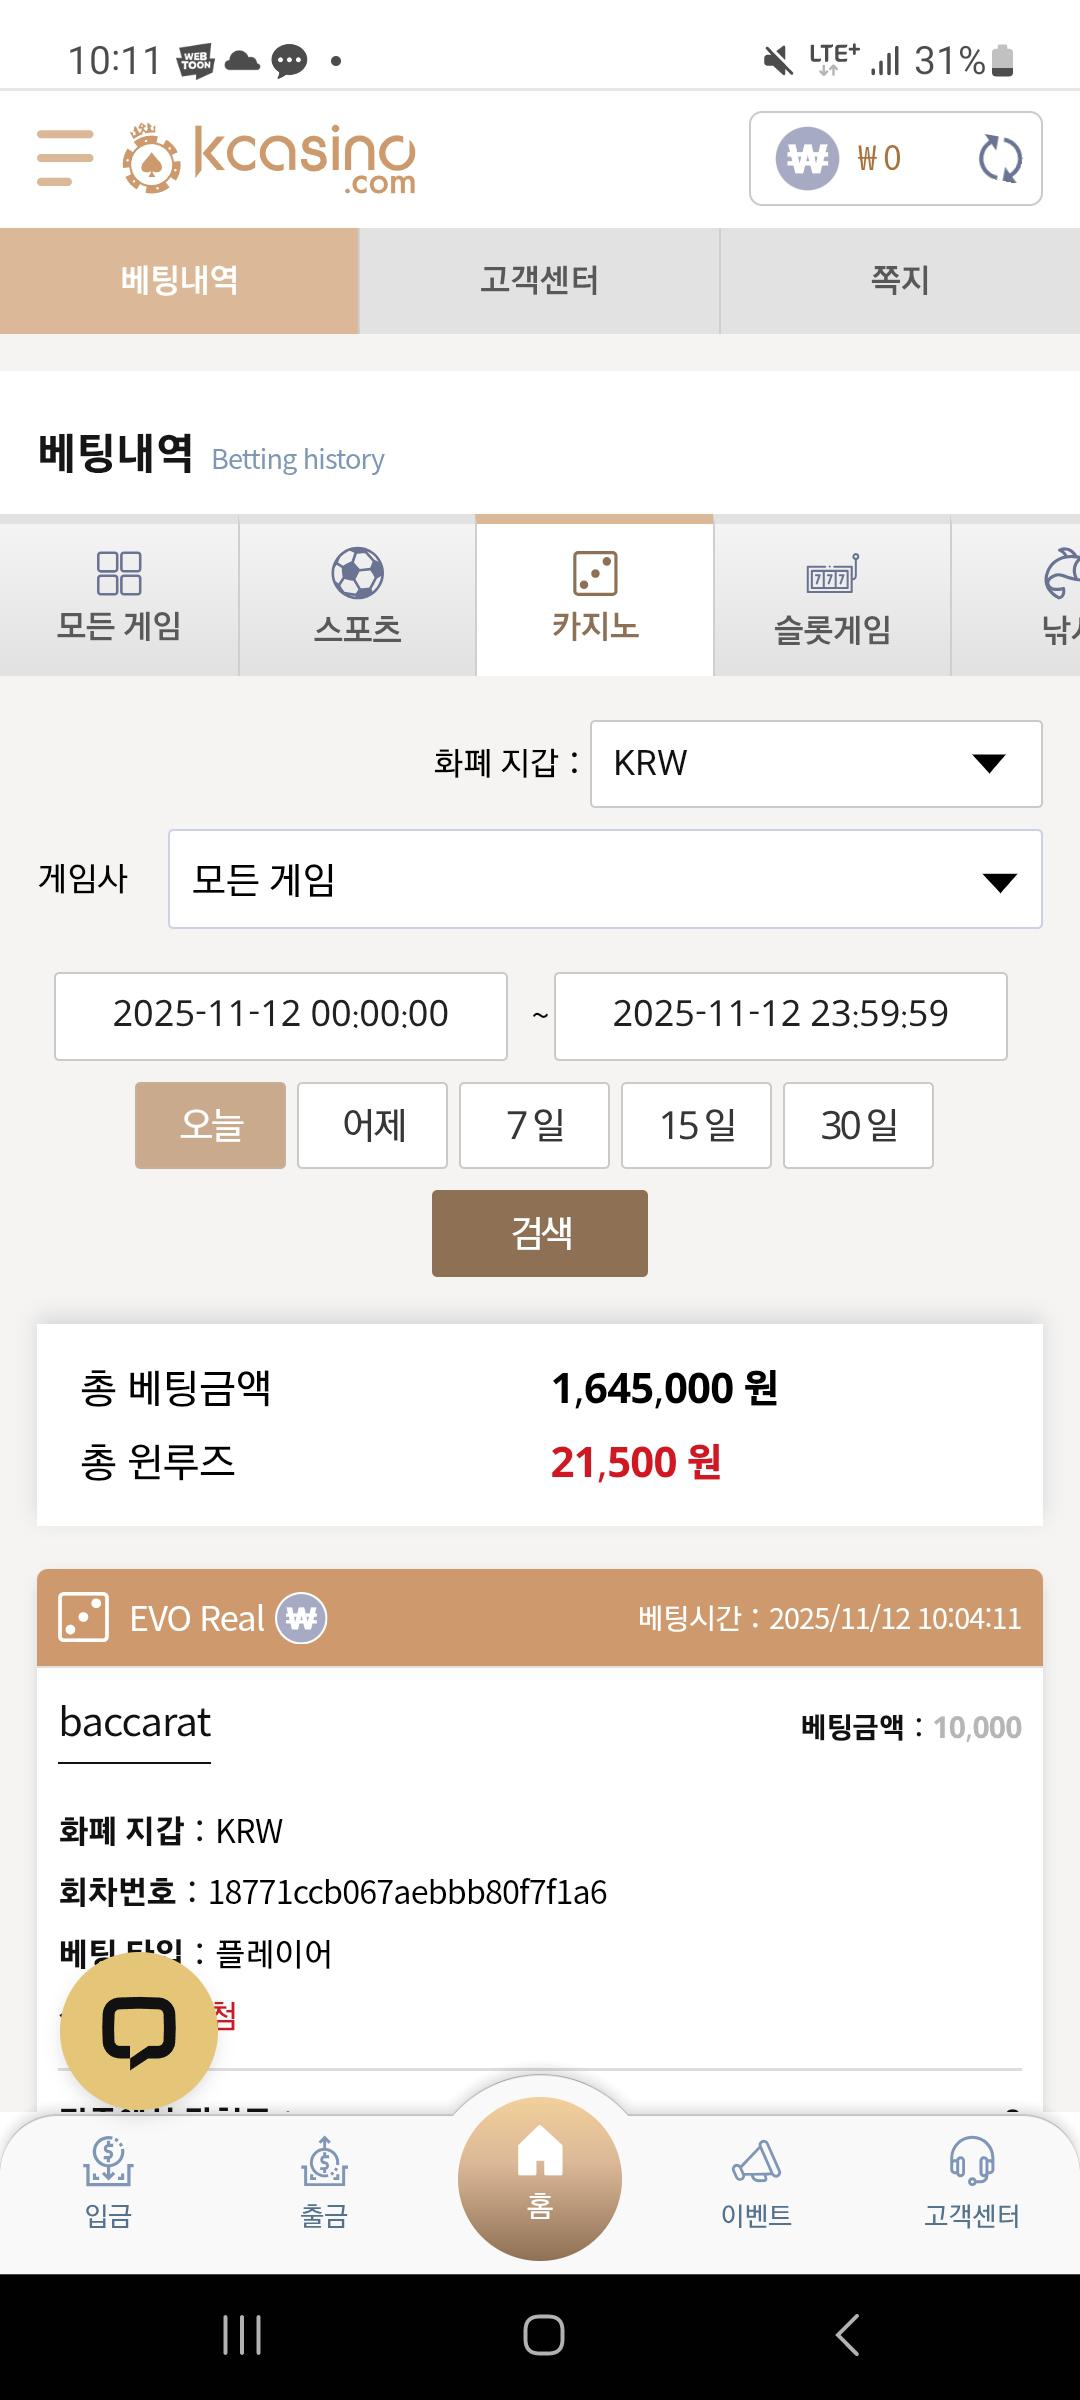Switch to the 스포츠 category tab
1080x2400 pixels.
coord(357,597)
